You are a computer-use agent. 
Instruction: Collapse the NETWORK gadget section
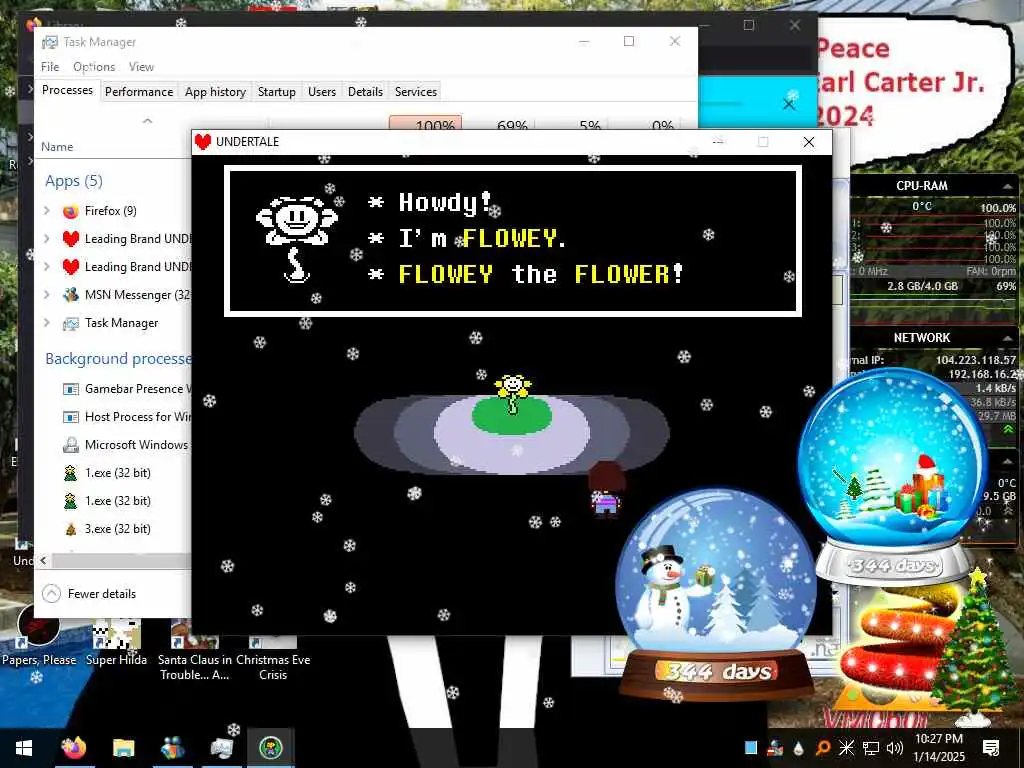click(x=1008, y=338)
